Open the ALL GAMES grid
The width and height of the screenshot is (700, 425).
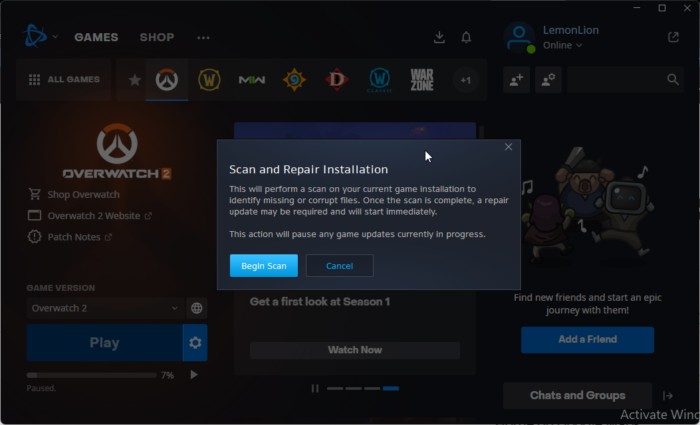click(64, 79)
